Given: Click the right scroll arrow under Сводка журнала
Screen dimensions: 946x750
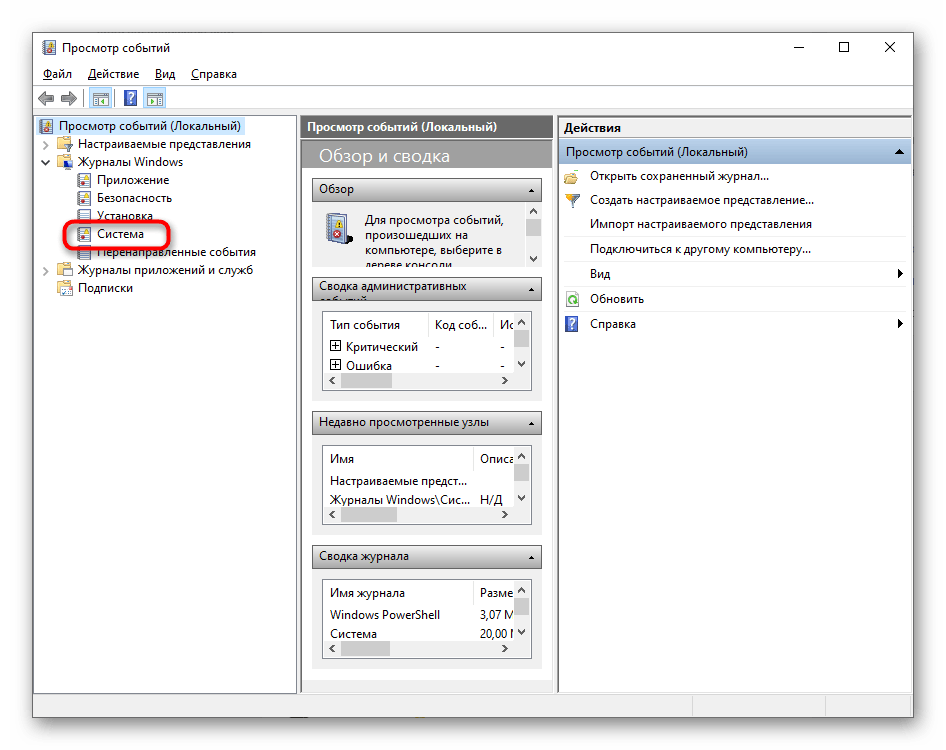Looking at the screenshot, I should (506, 648).
